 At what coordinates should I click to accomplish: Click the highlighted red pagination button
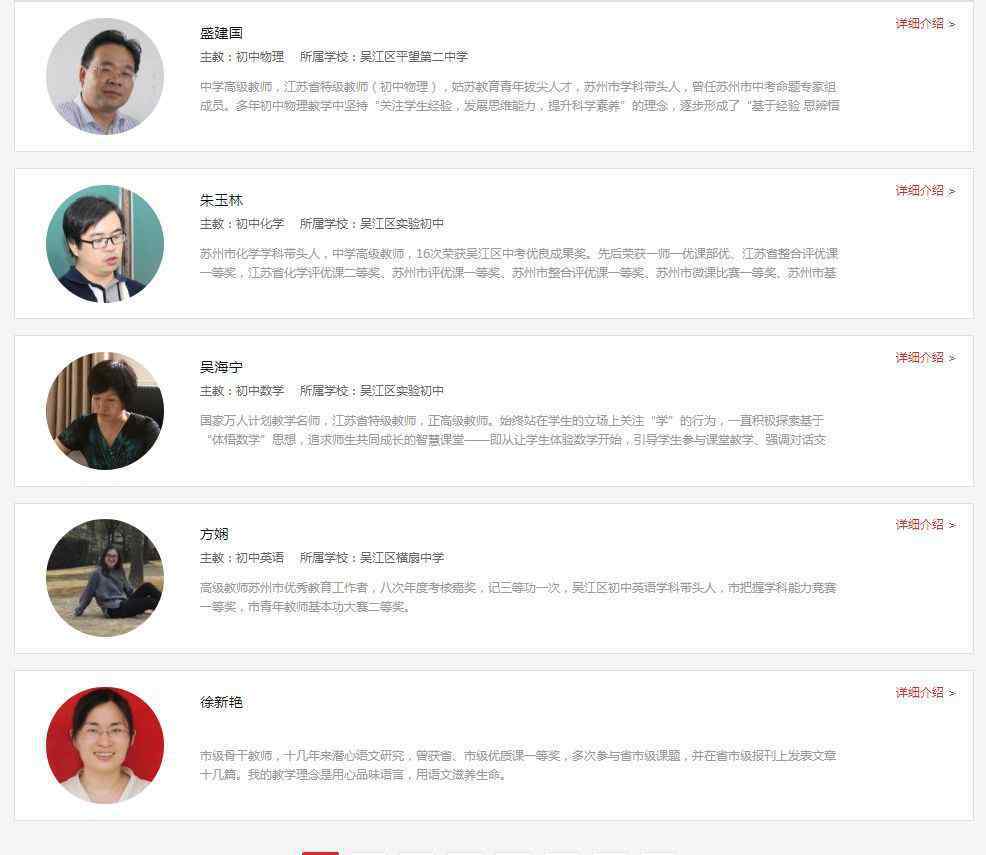(x=320, y=853)
